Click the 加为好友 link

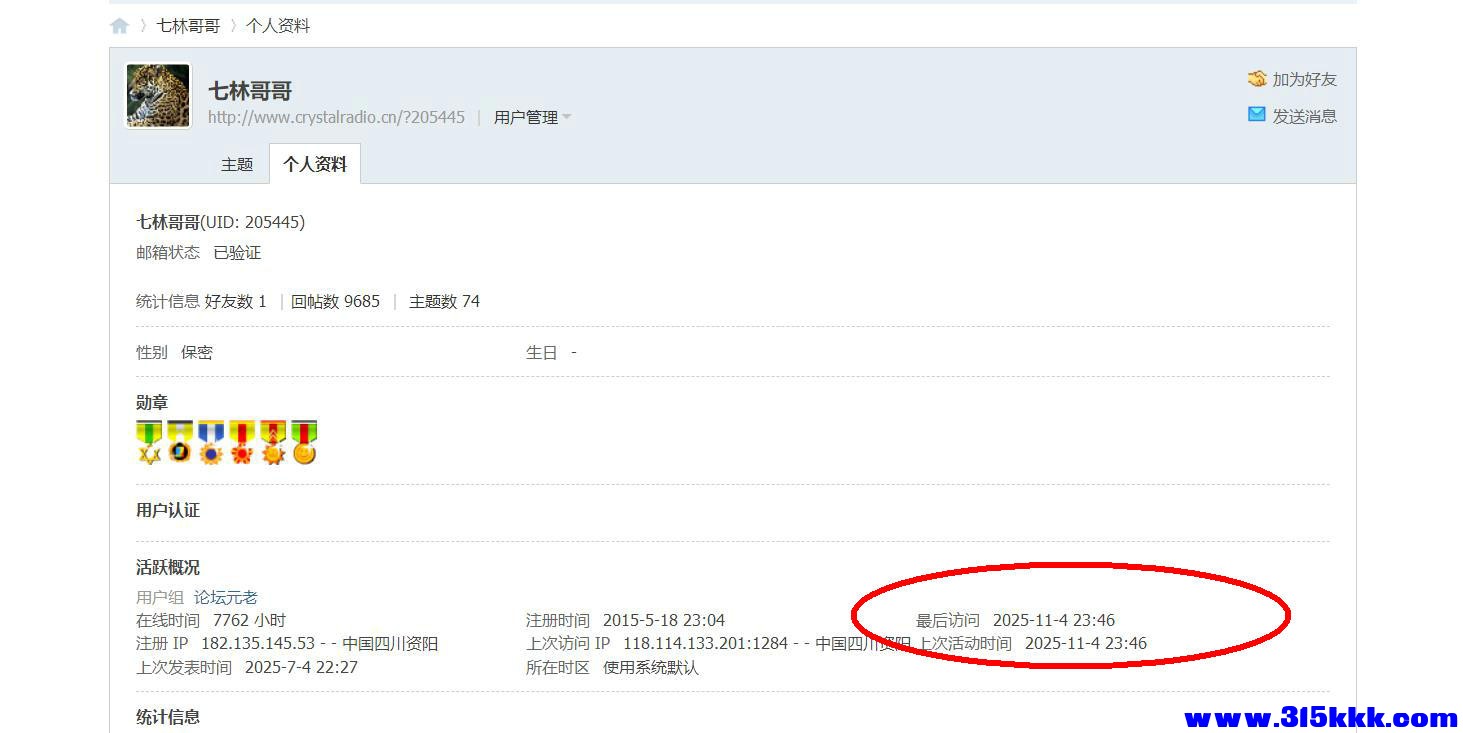[x=1303, y=78]
